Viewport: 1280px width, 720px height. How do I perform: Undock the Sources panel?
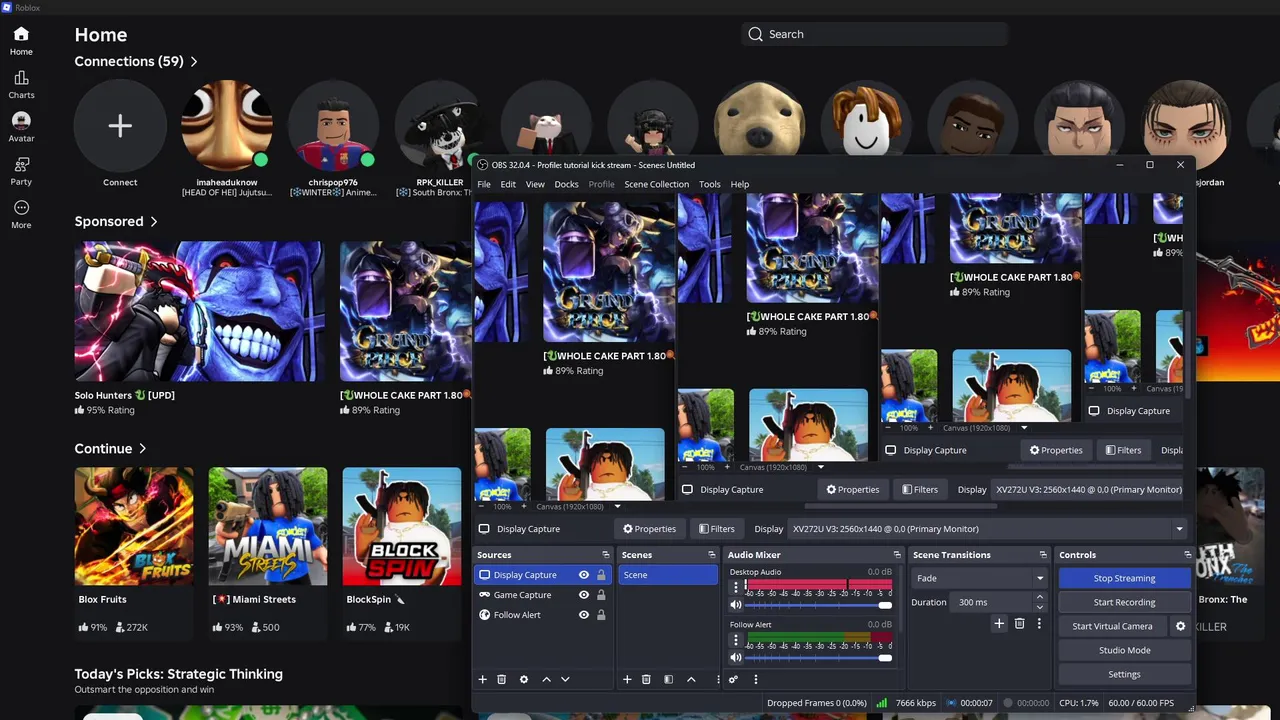tap(605, 554)
